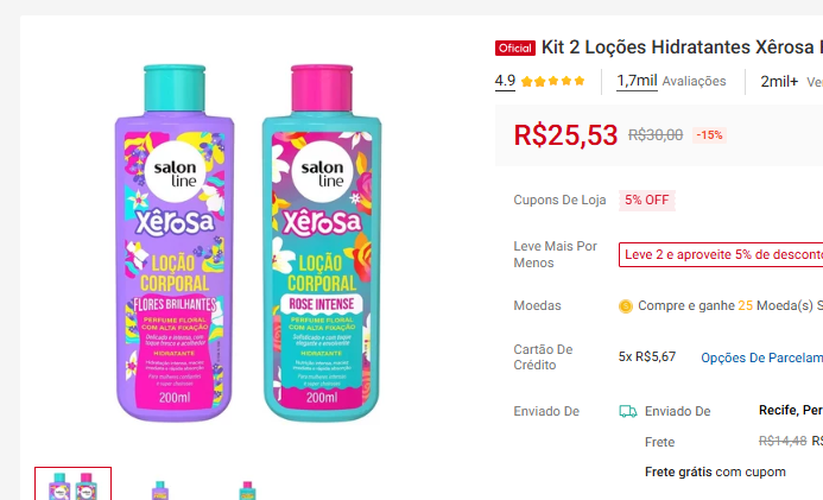The image size is (823, 500).
Task: Click the Recife shipping origin text
Action: [790, 410]
